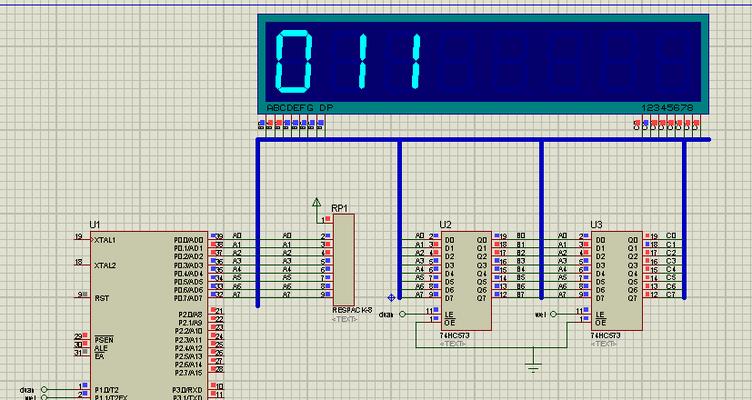The width and height of the screenshot is (752, 400).
Task: Select the vertical bus right of U3 outputs
Action: click(x=684, y=219)
